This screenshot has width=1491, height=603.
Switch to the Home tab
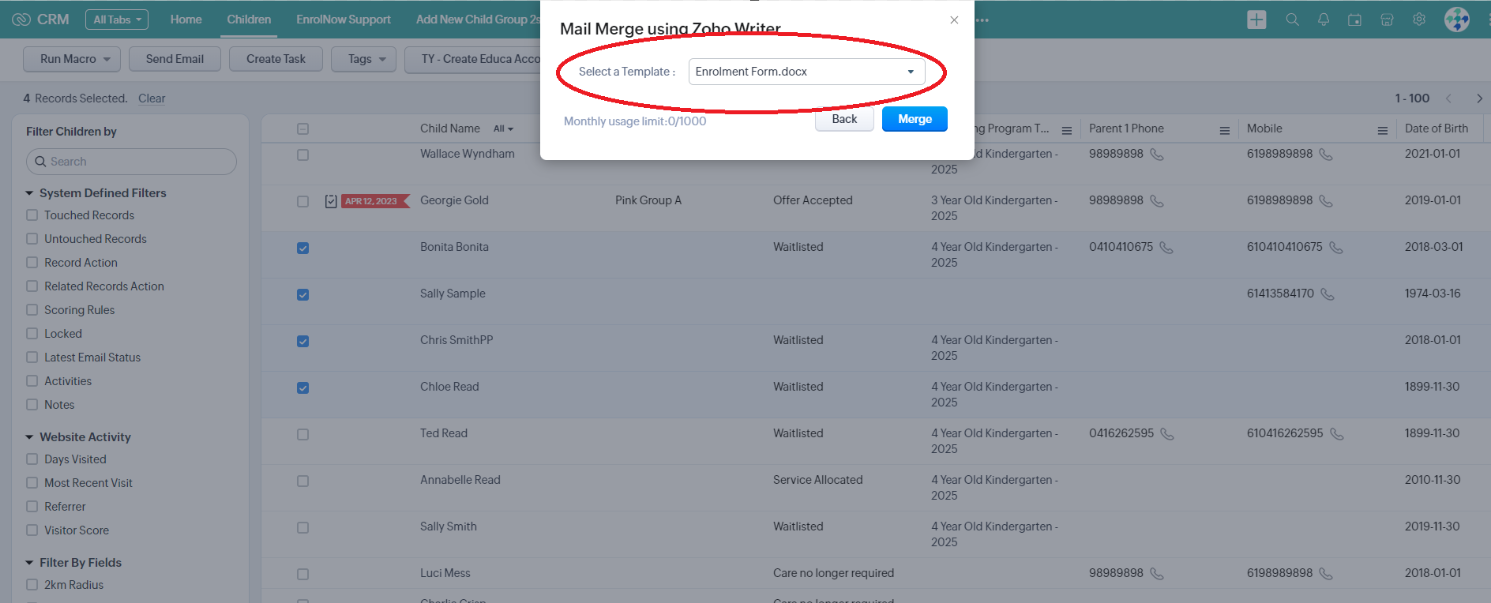pyautogui.click(x=186, y=19)
